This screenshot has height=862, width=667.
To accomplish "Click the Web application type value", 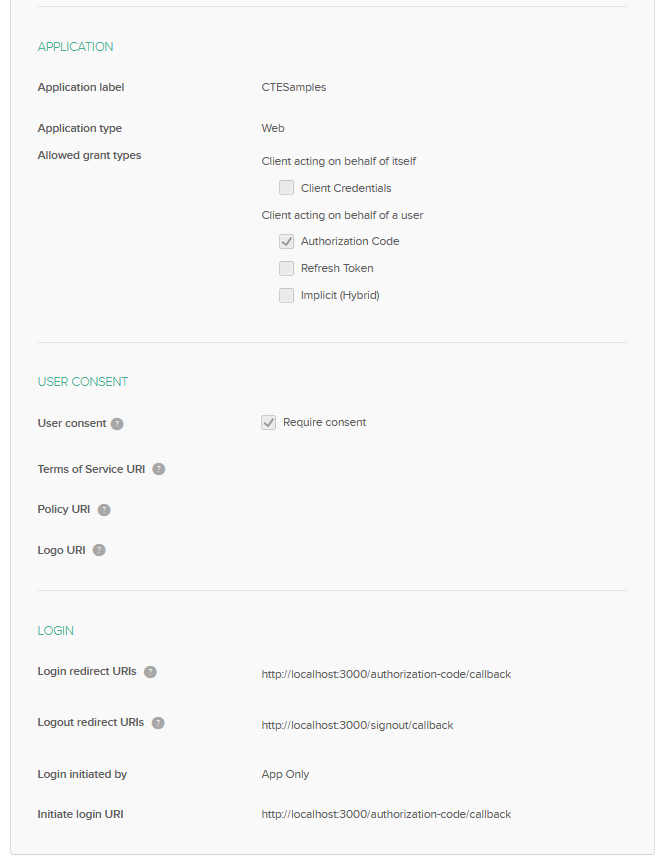I will tap(273, 128).
